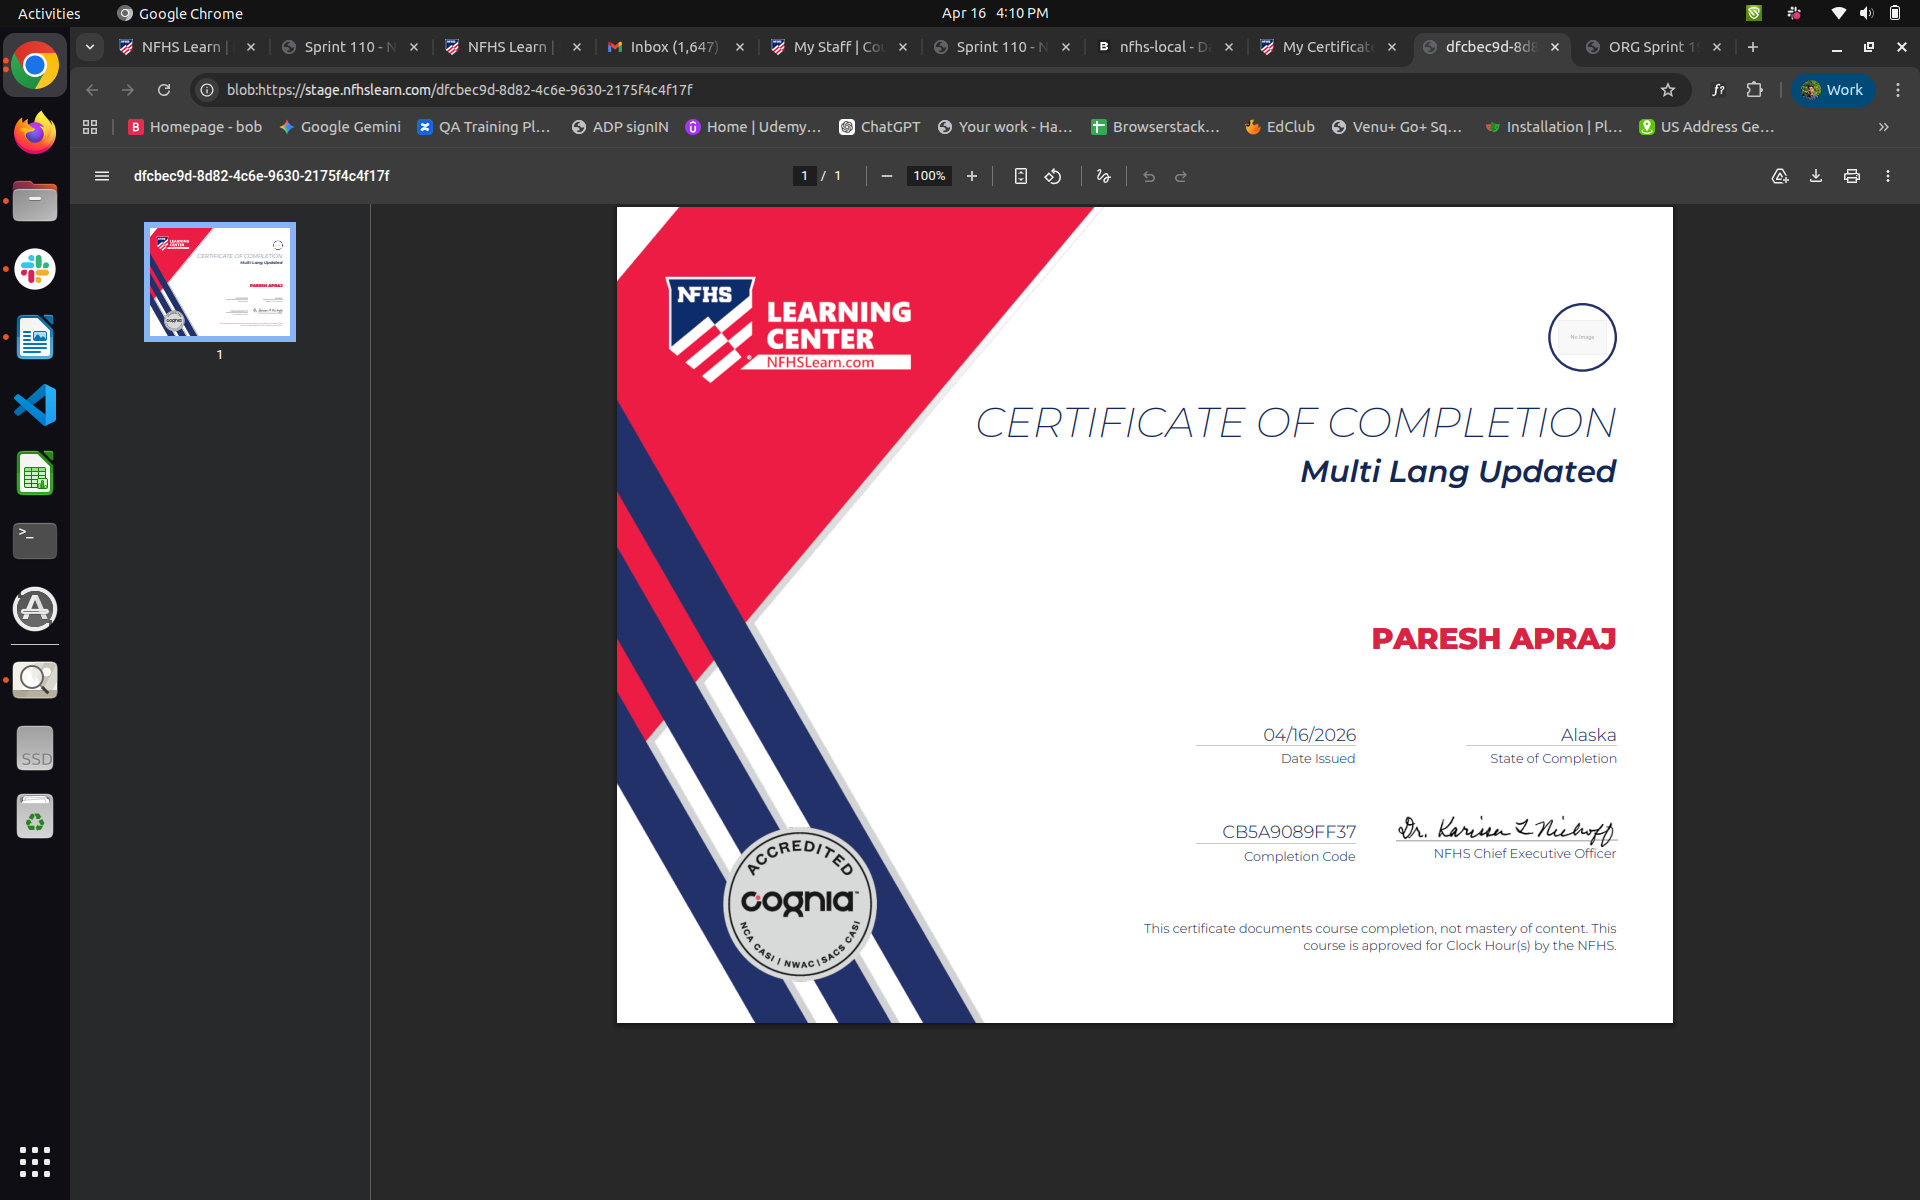Zoom out of the PDF

click(886, 176)
